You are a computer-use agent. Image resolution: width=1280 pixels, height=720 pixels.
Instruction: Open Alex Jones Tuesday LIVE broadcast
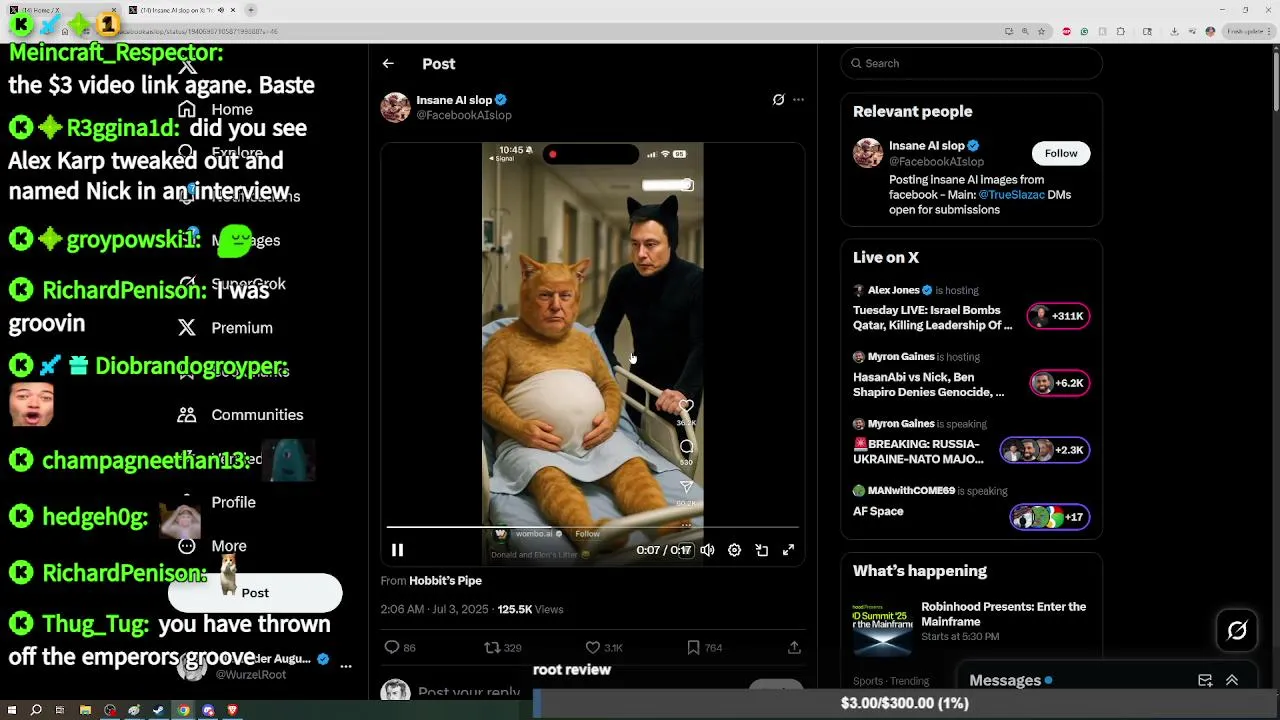(x=932, y=318)
